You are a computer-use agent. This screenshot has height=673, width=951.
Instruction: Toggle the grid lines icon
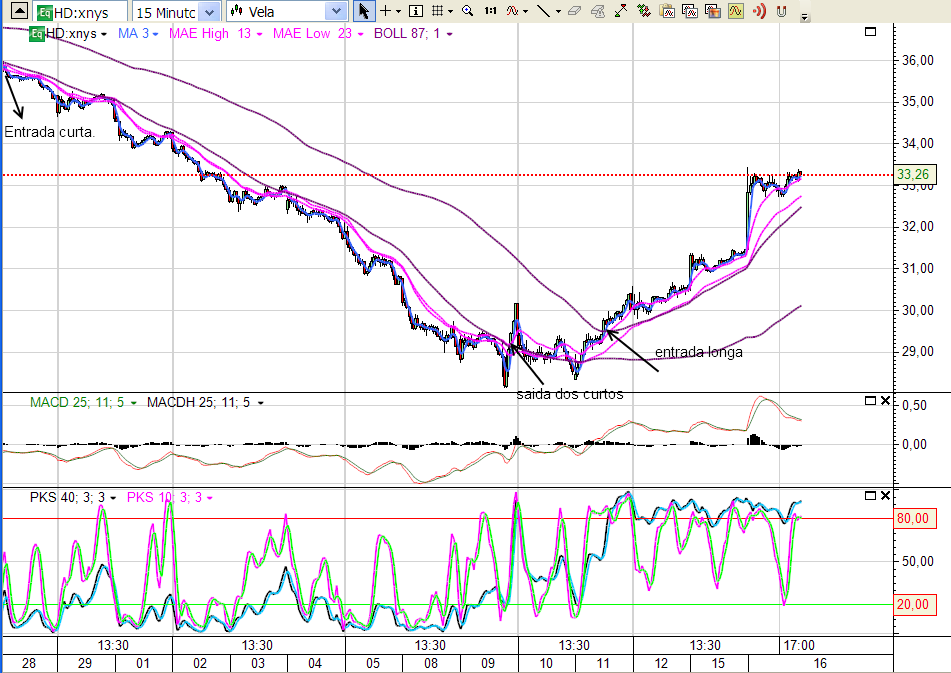[x=439, y=11]
